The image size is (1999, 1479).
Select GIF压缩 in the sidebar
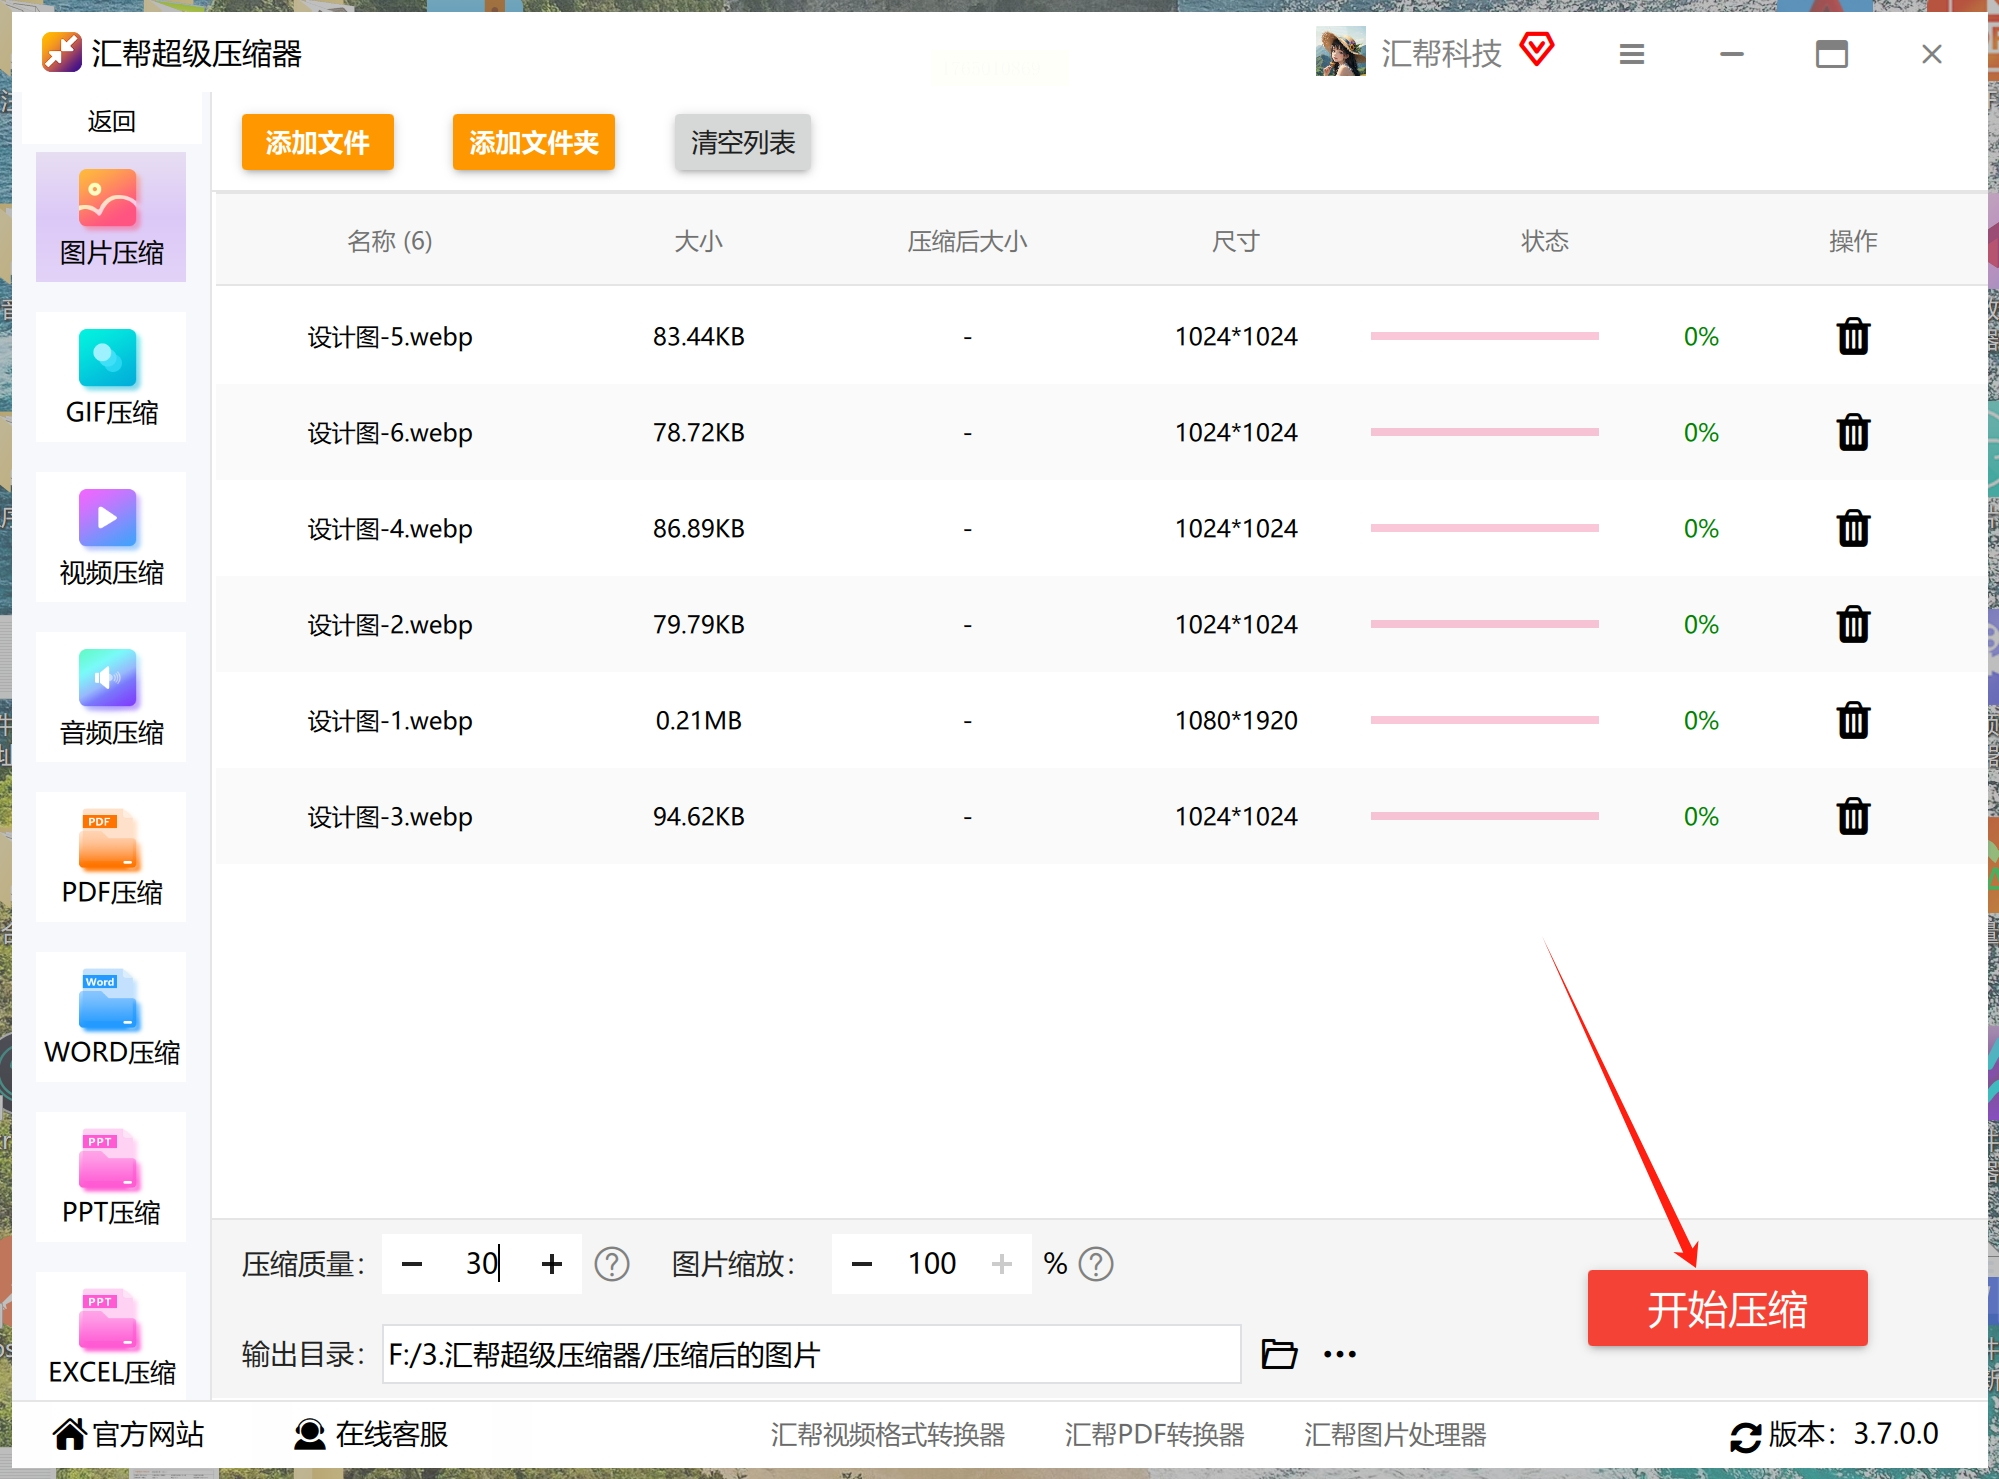coord(111,378)
